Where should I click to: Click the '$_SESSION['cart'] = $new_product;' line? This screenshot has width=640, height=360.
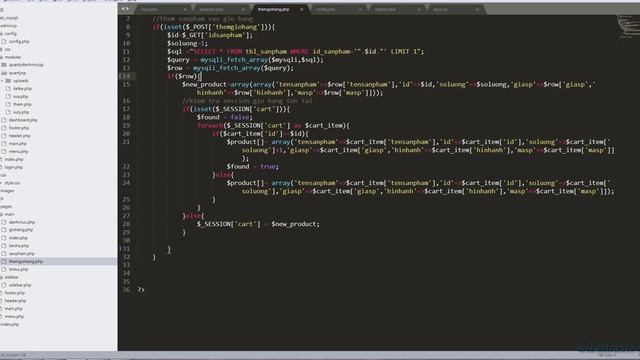pyautogui.click(x=258, y=224)
